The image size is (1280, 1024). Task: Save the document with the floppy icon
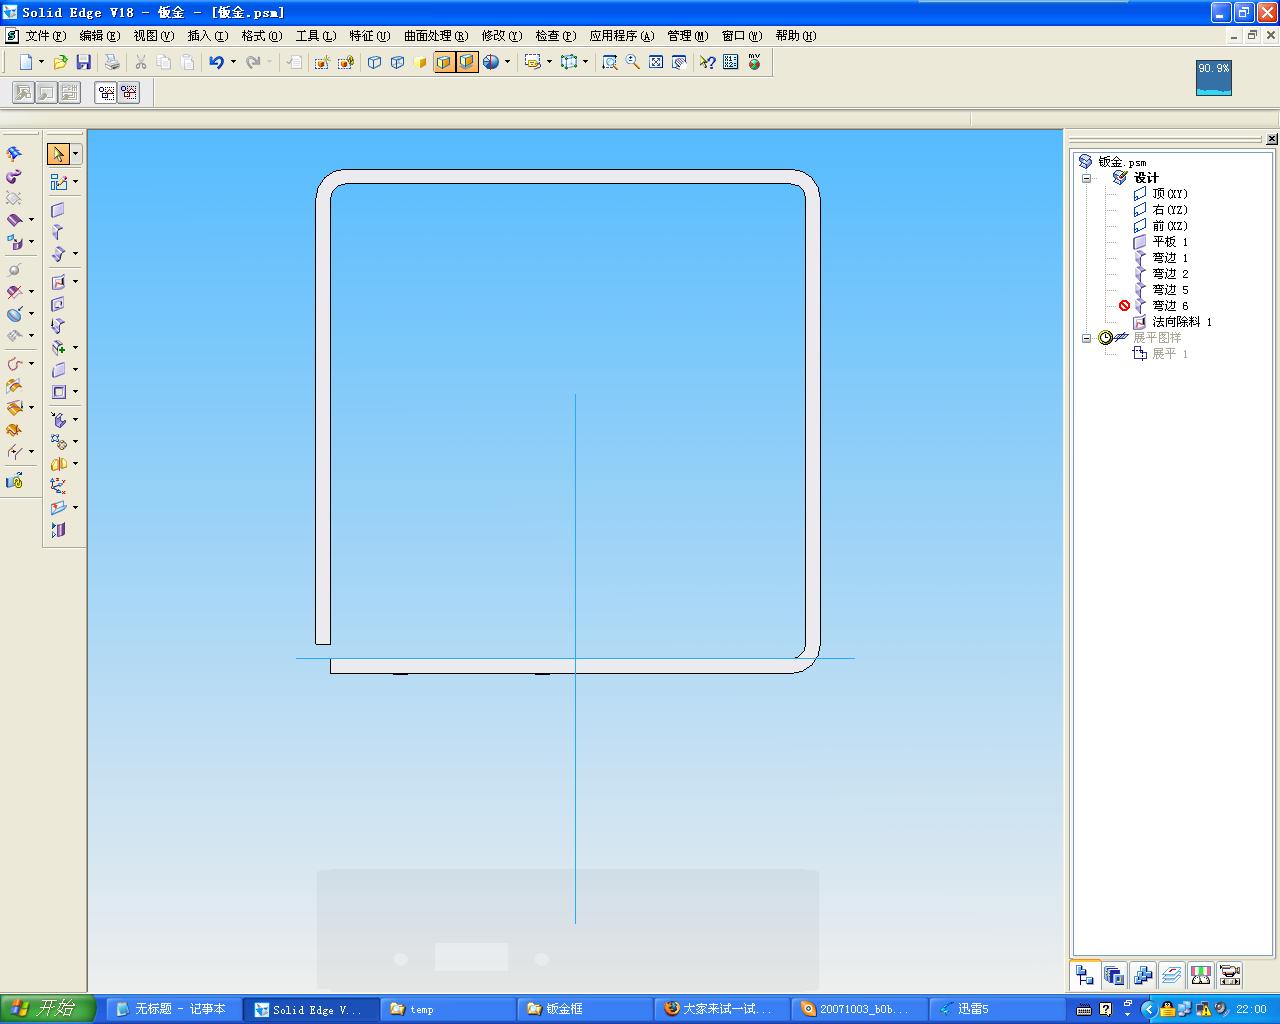(x=84, y=62)
